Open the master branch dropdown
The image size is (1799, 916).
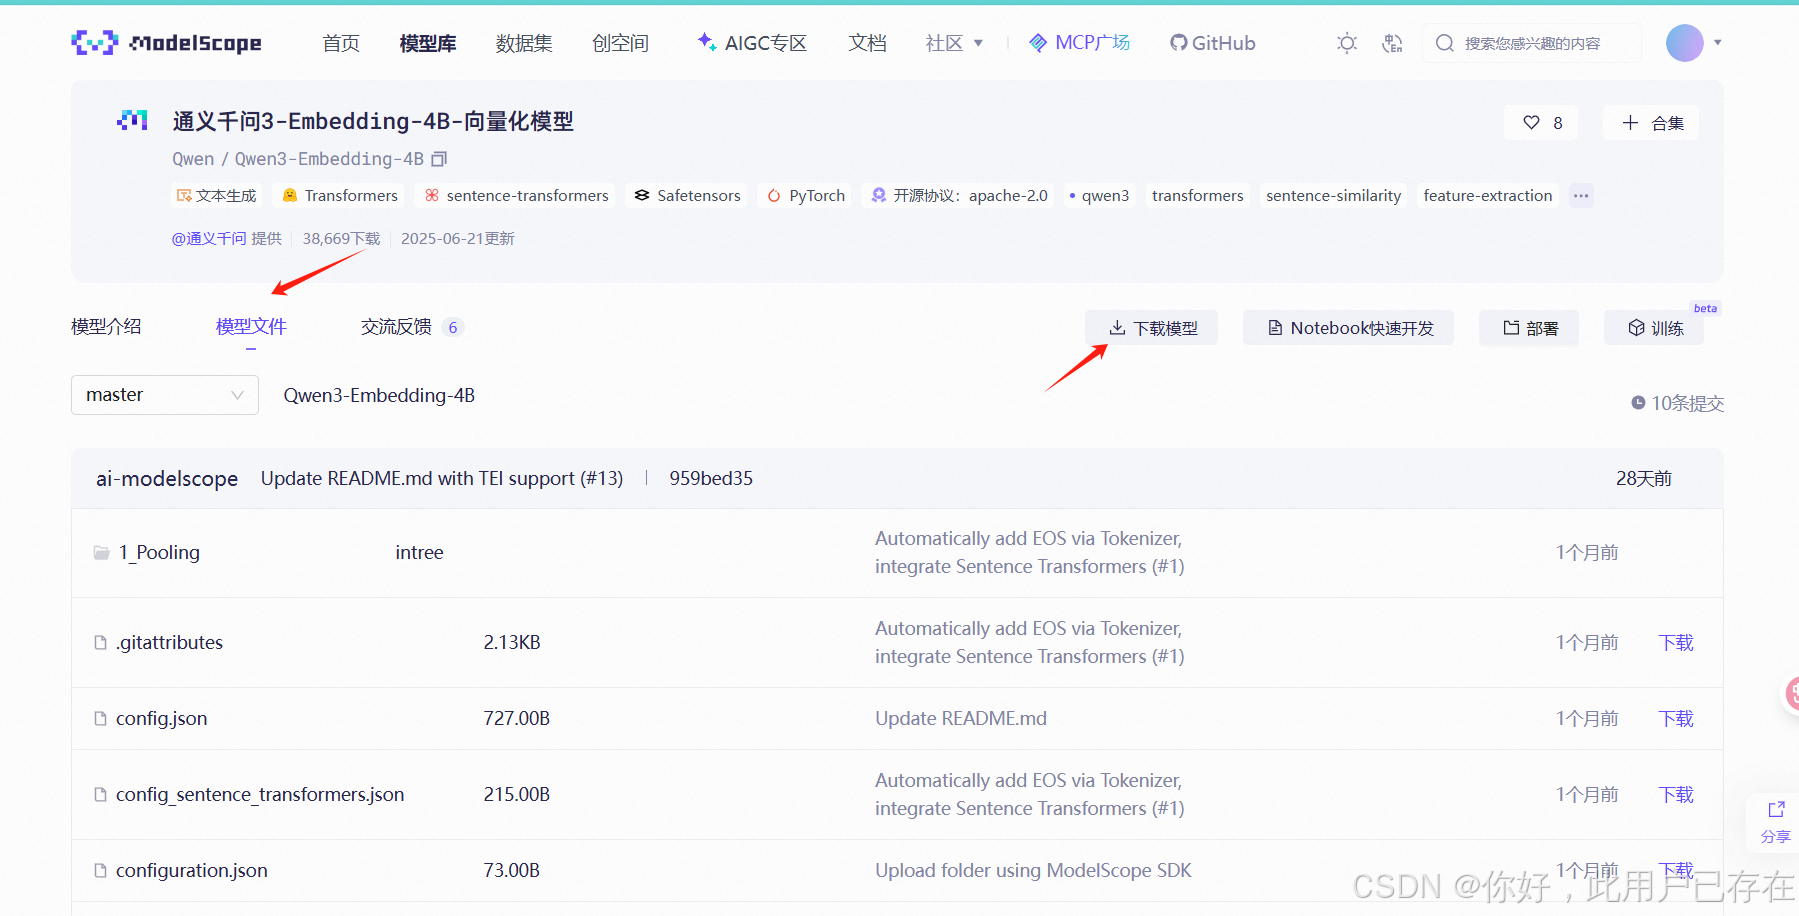pos(165,395)
